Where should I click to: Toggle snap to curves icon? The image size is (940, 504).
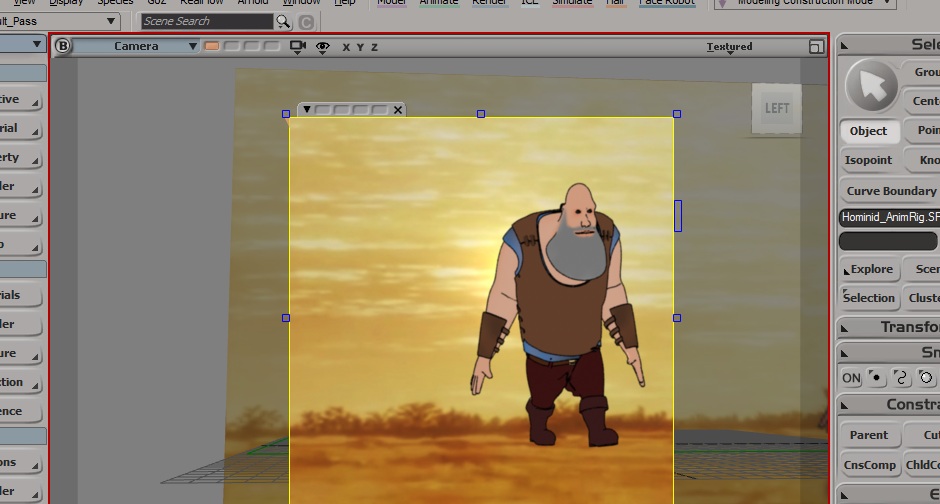[900, 378]
